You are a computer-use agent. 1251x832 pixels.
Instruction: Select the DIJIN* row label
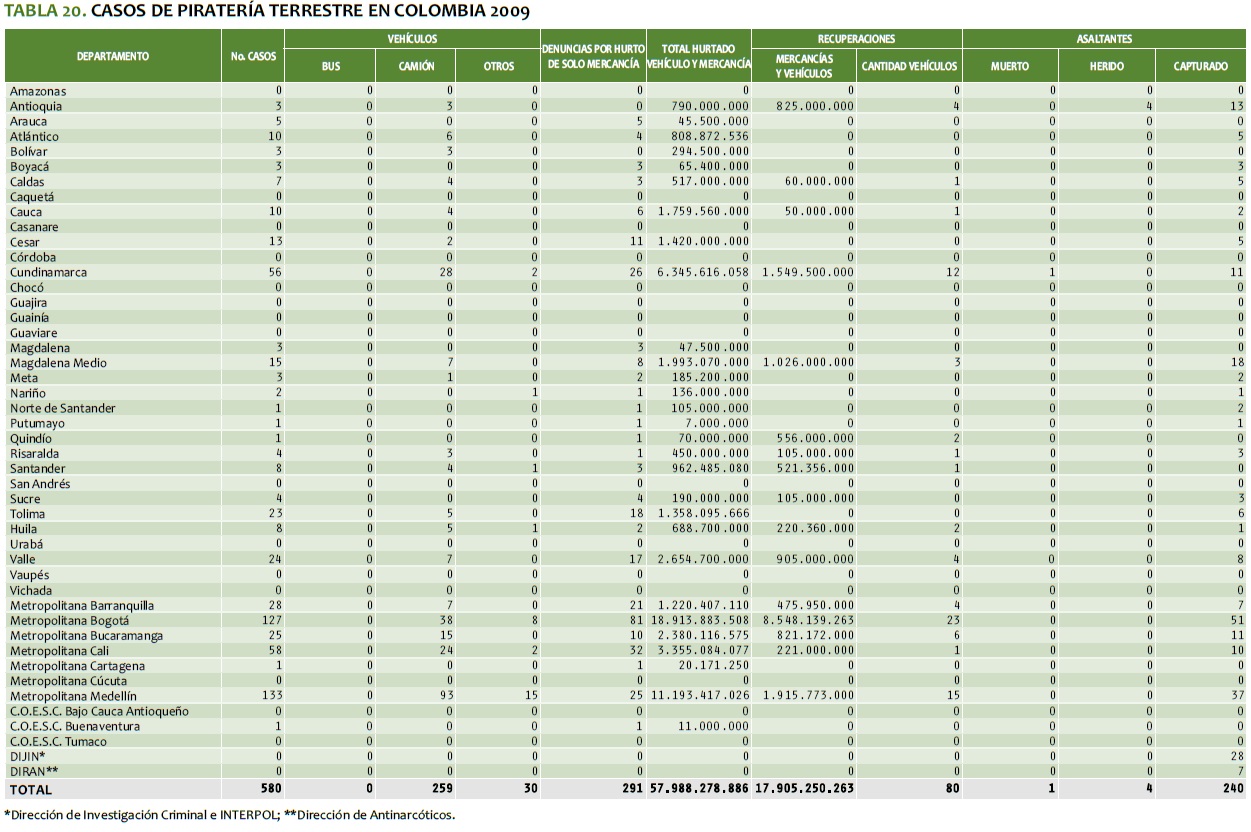pyautogui.click(x=27, y=756)
